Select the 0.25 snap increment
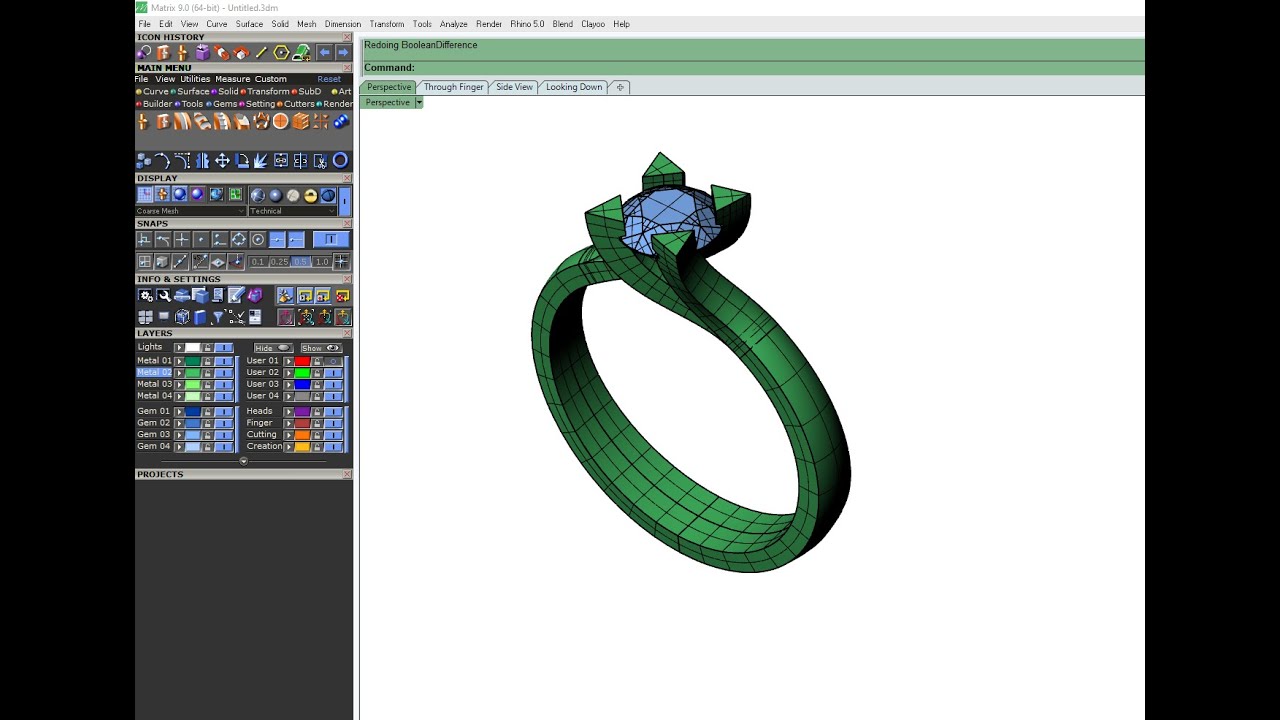Viewport: 1280px width, 720px height. pyautogui.click(x=279, y=262)
